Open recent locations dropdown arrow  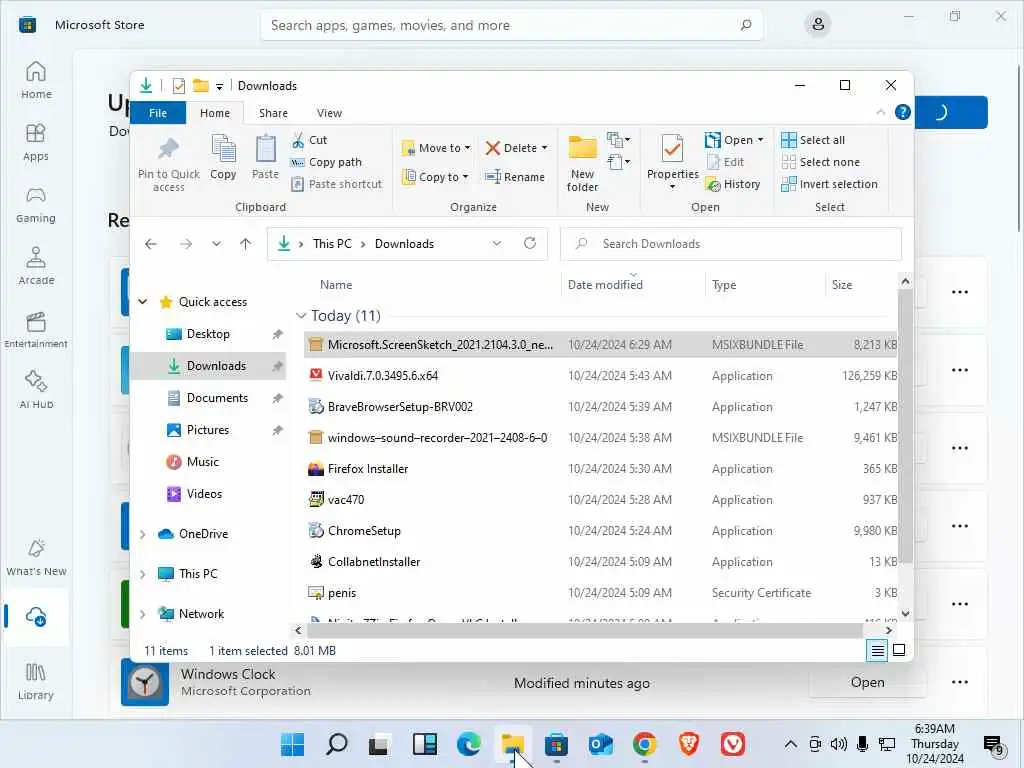click(216, 244)
